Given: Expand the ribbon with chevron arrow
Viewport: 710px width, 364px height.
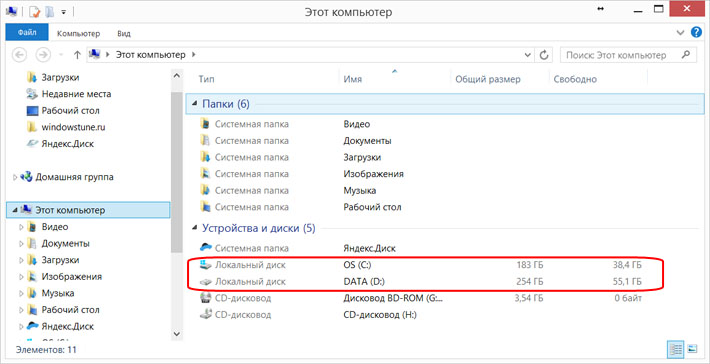Looking at the screenshot, I should click(x=681, y=33).
